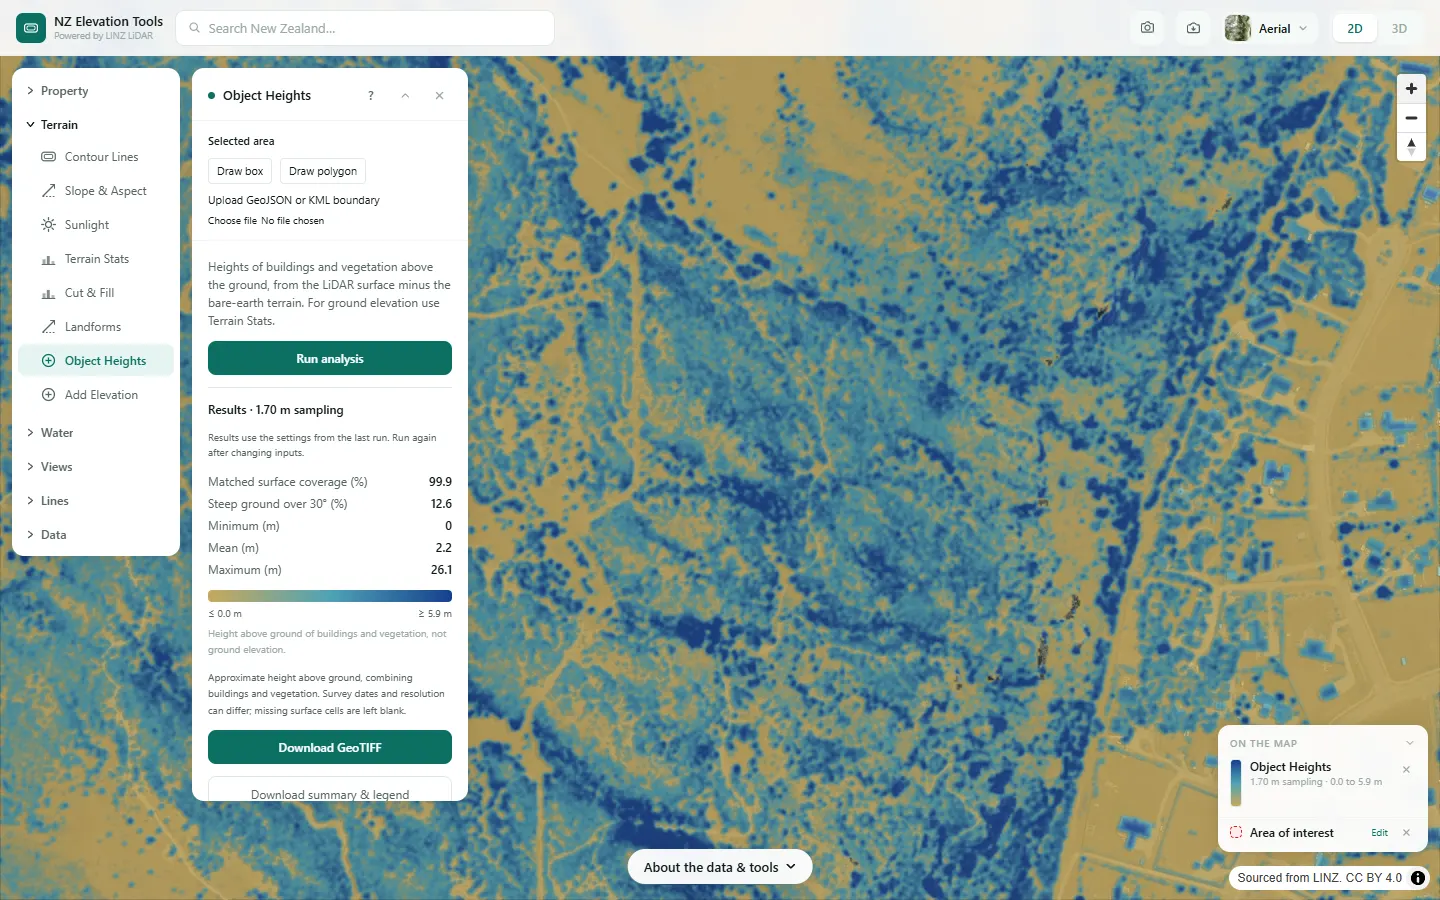Image resolution: width=1440 pixels, height=900 pixels.
Task: Click the Search New Zealand field
Action: (365, 28)
